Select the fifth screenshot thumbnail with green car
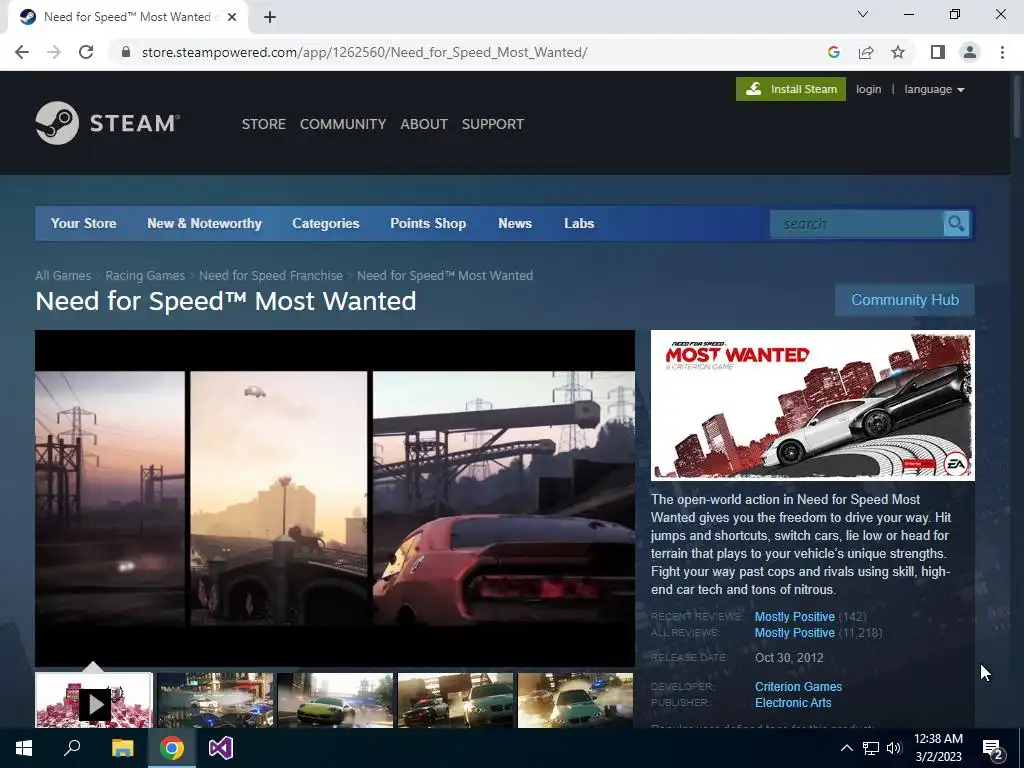Image resolution: width=1024 pixels, height=768 pixels. click(x=575, y=701)
